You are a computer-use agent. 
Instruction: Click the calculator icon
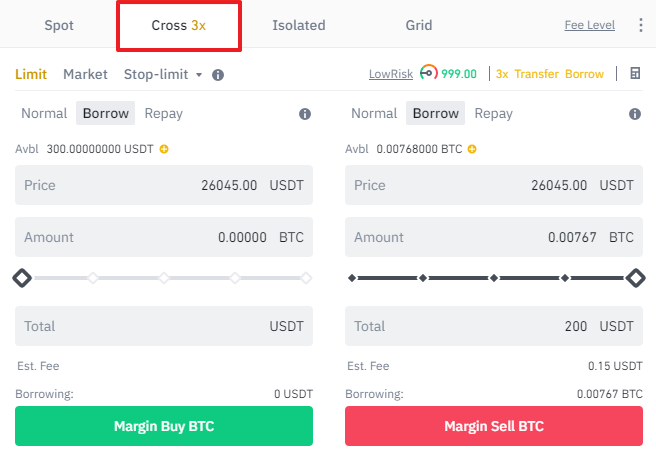(x=635, y=74)
